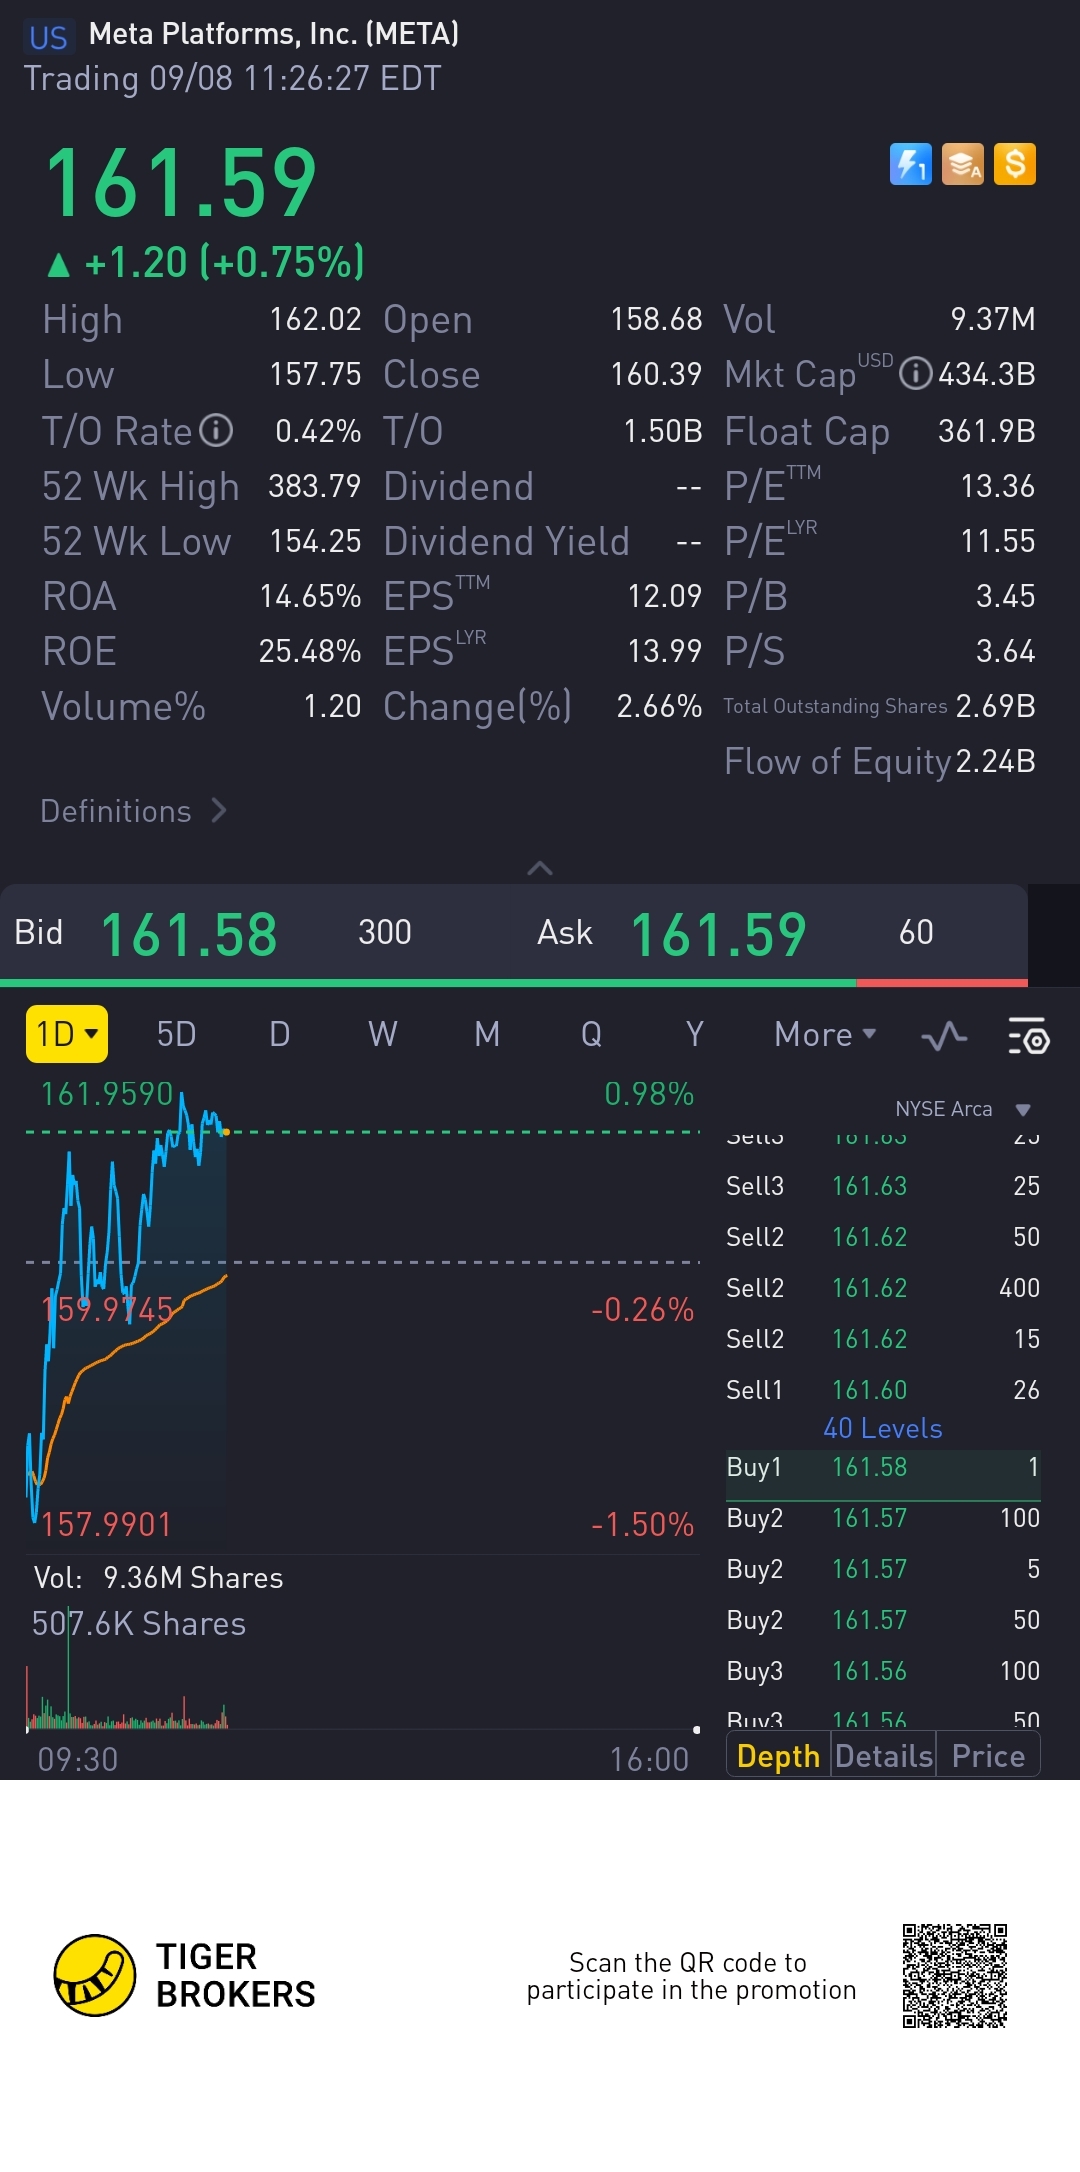Expand the More timeframes dropdown
Image resolution: width=1080 pixels, height=2172 pixels.
(825, 1034)
